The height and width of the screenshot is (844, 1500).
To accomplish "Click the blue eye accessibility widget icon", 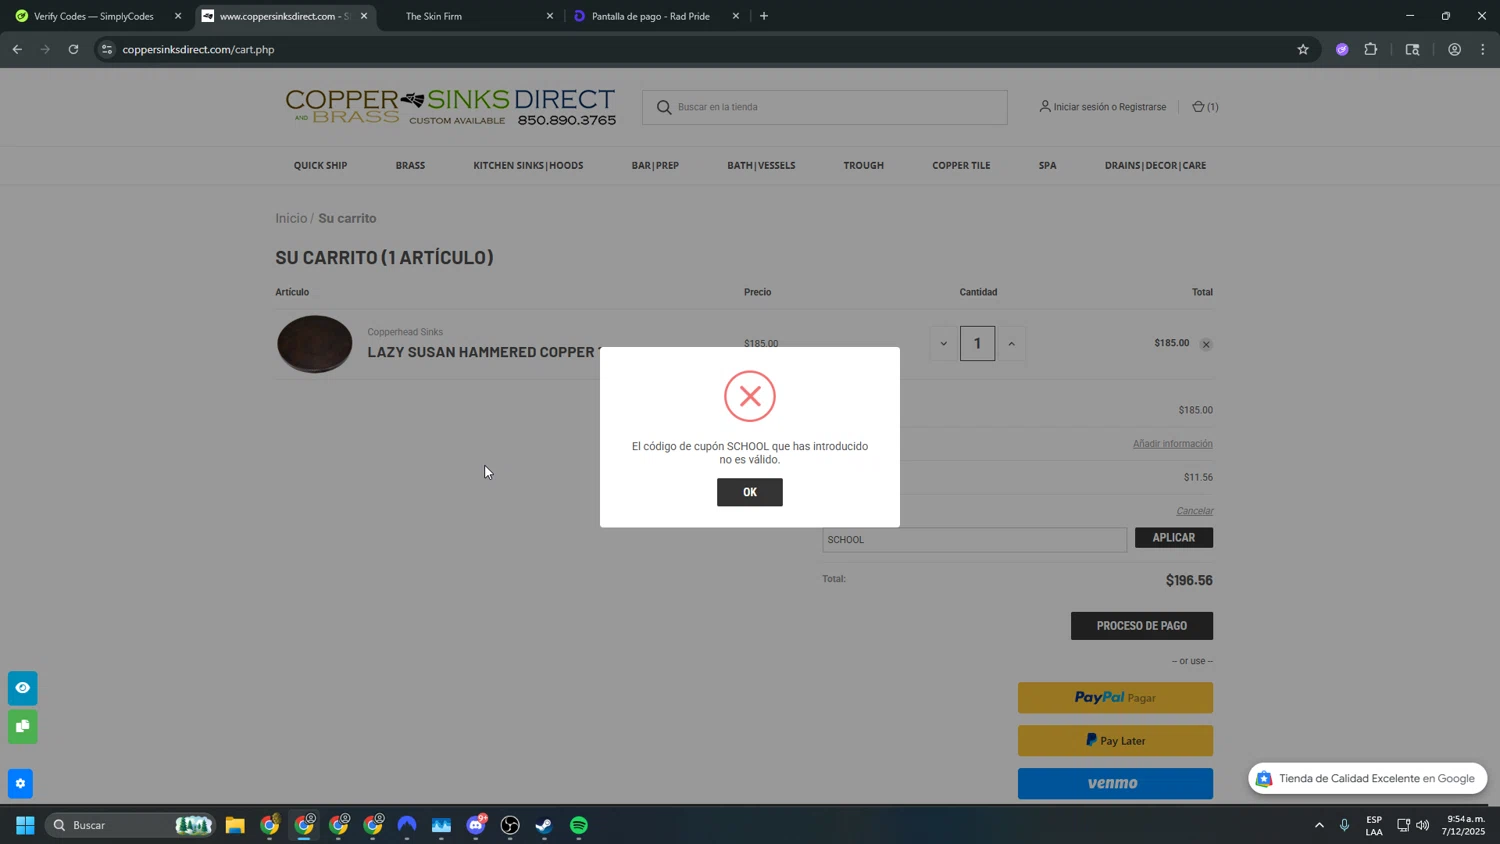I will 22,688.
